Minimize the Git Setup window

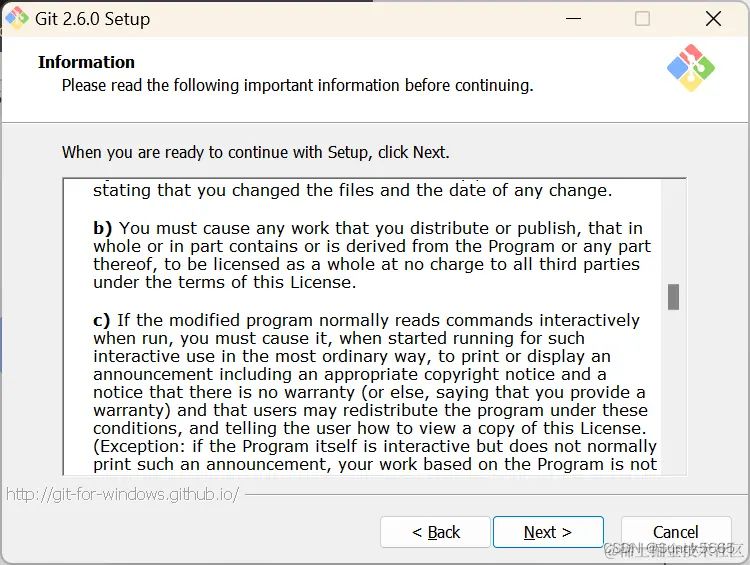(x=573, y=19)
